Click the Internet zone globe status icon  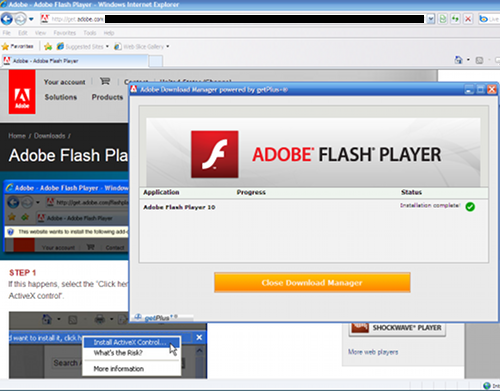(487, 386)
